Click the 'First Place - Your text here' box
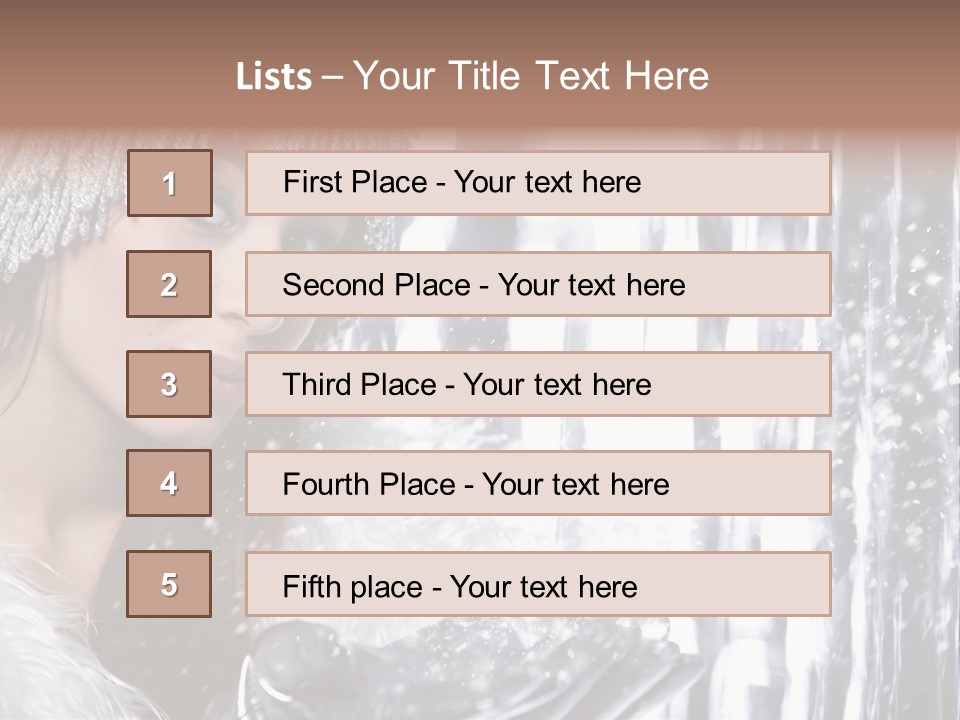960x720 pixels. (x=538, y=183)
